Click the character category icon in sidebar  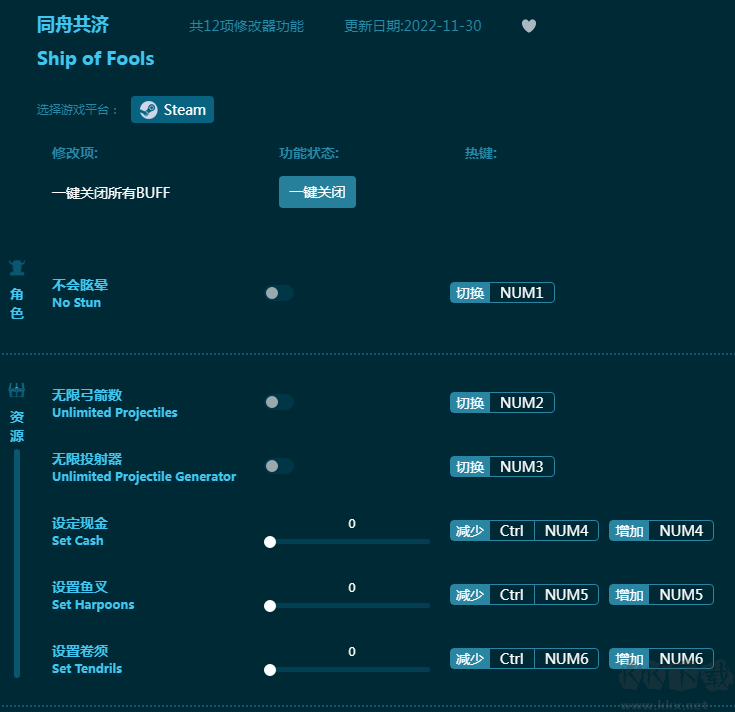(x=17, y=268)
